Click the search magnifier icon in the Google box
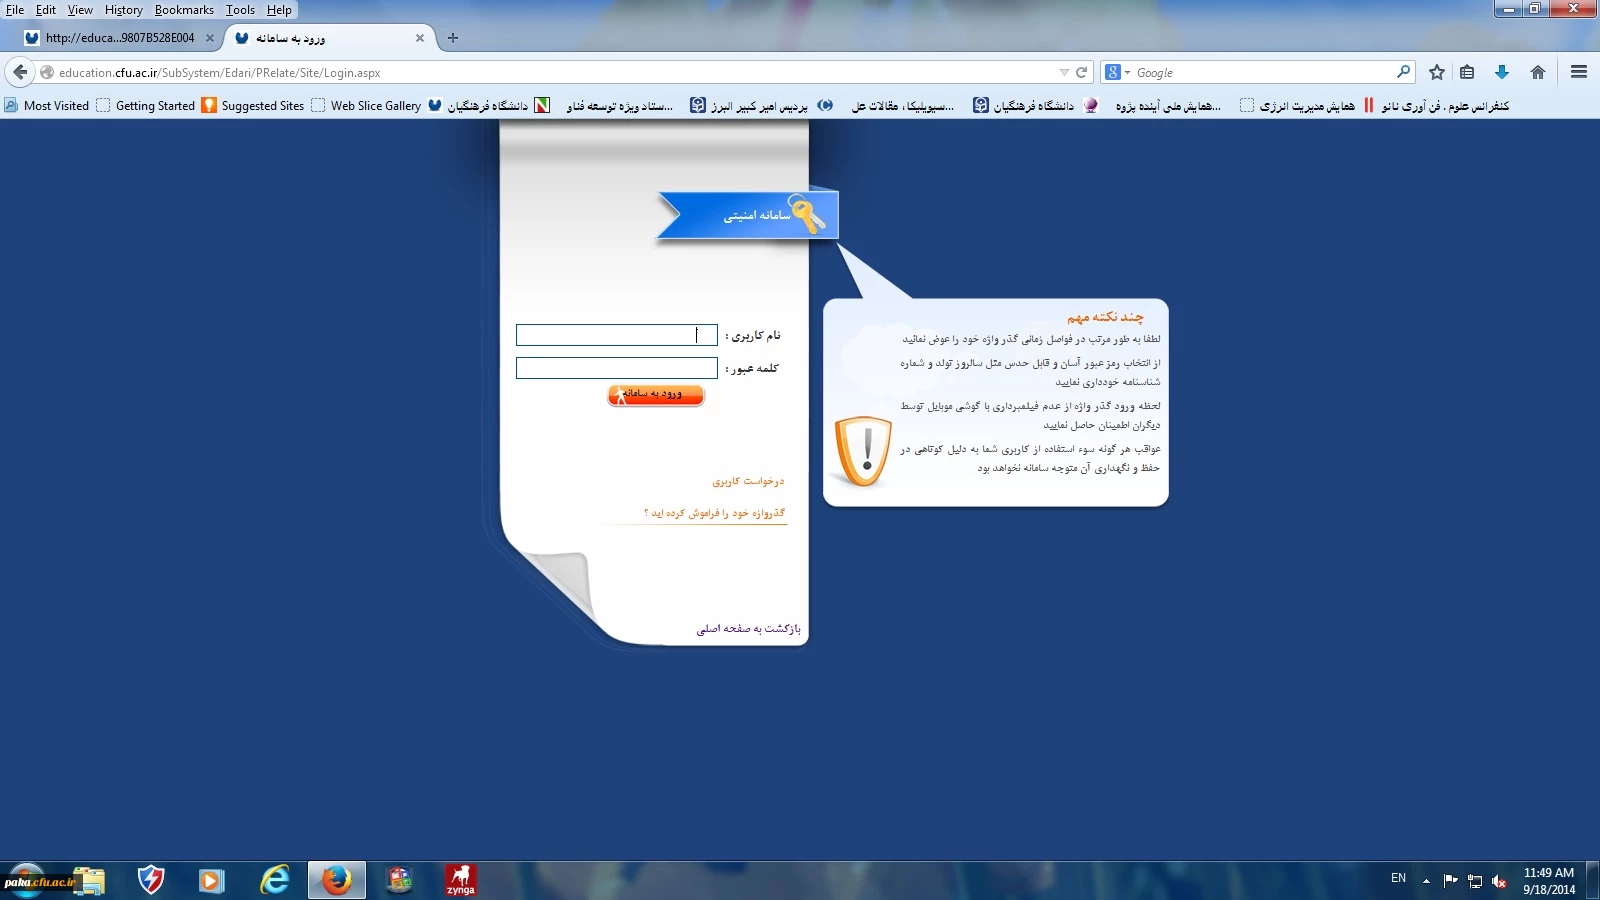Screen dimensions: 1600x900 pyautogui.click(x=1403, y=72)
